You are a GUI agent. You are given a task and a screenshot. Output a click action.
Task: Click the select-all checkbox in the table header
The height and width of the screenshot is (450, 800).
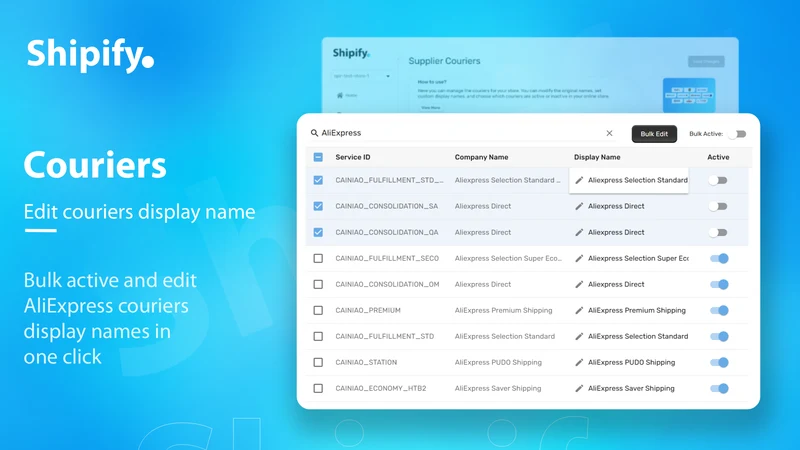[318, 157]
